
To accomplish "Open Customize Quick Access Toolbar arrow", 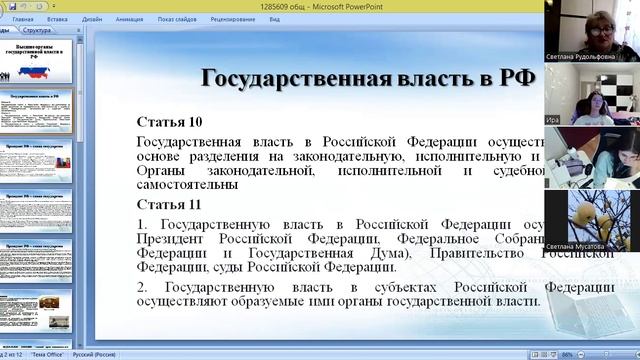I will click(53, 7).
